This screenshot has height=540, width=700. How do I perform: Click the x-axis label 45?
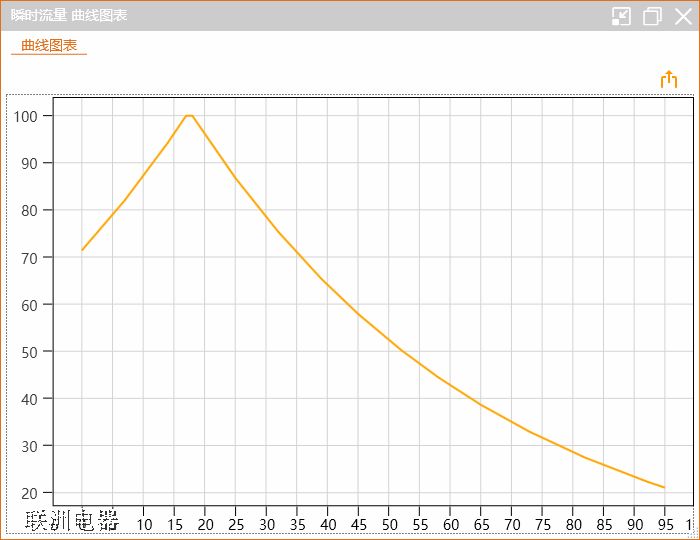(359, 525)
